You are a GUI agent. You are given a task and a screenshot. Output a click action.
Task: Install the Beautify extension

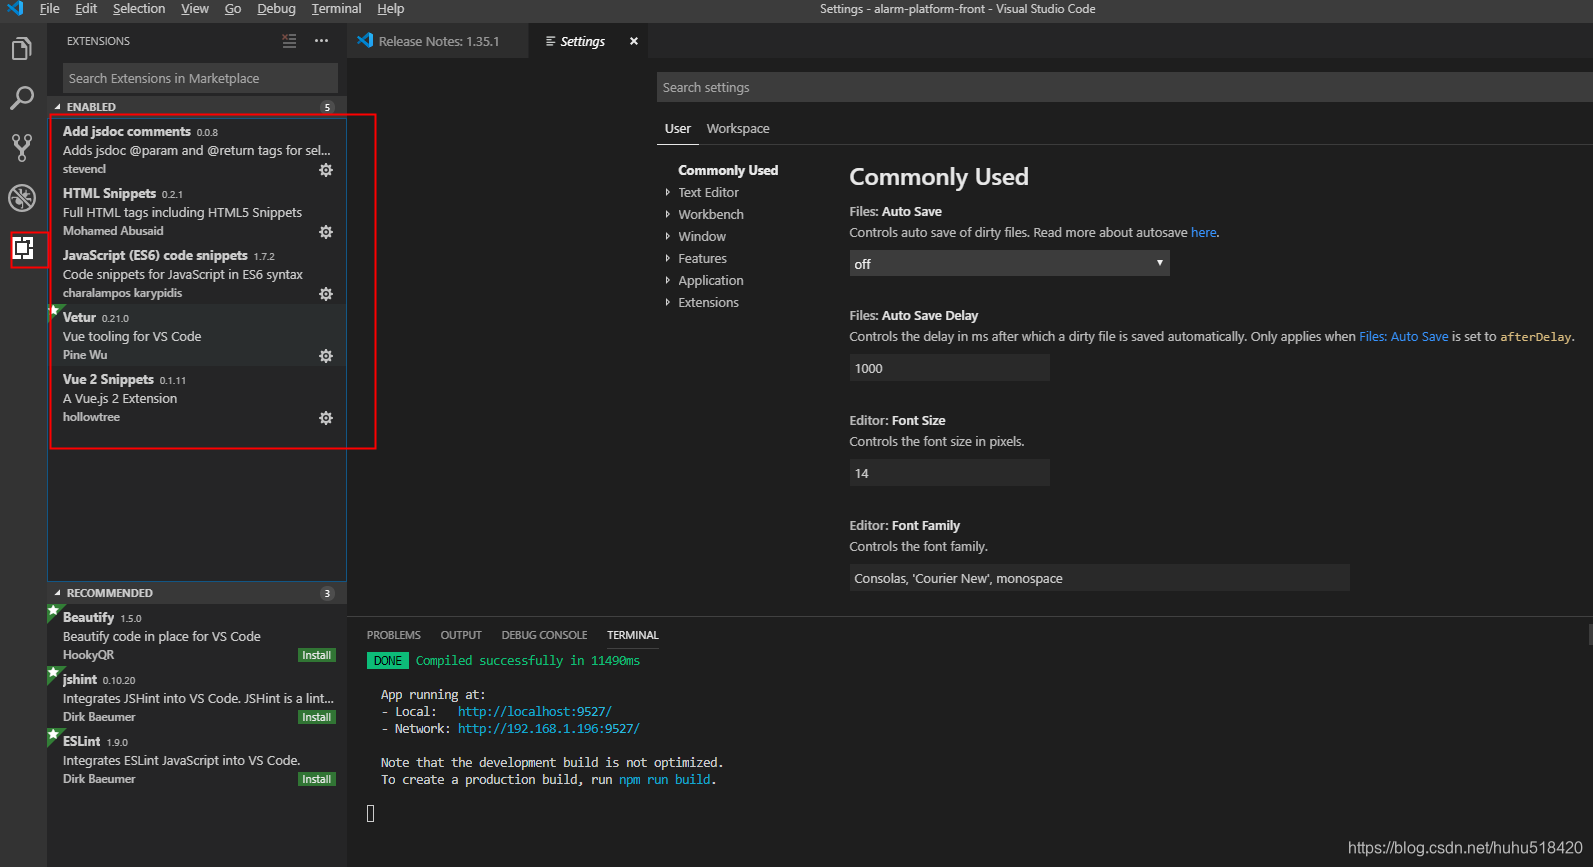(x=317, y=655)
